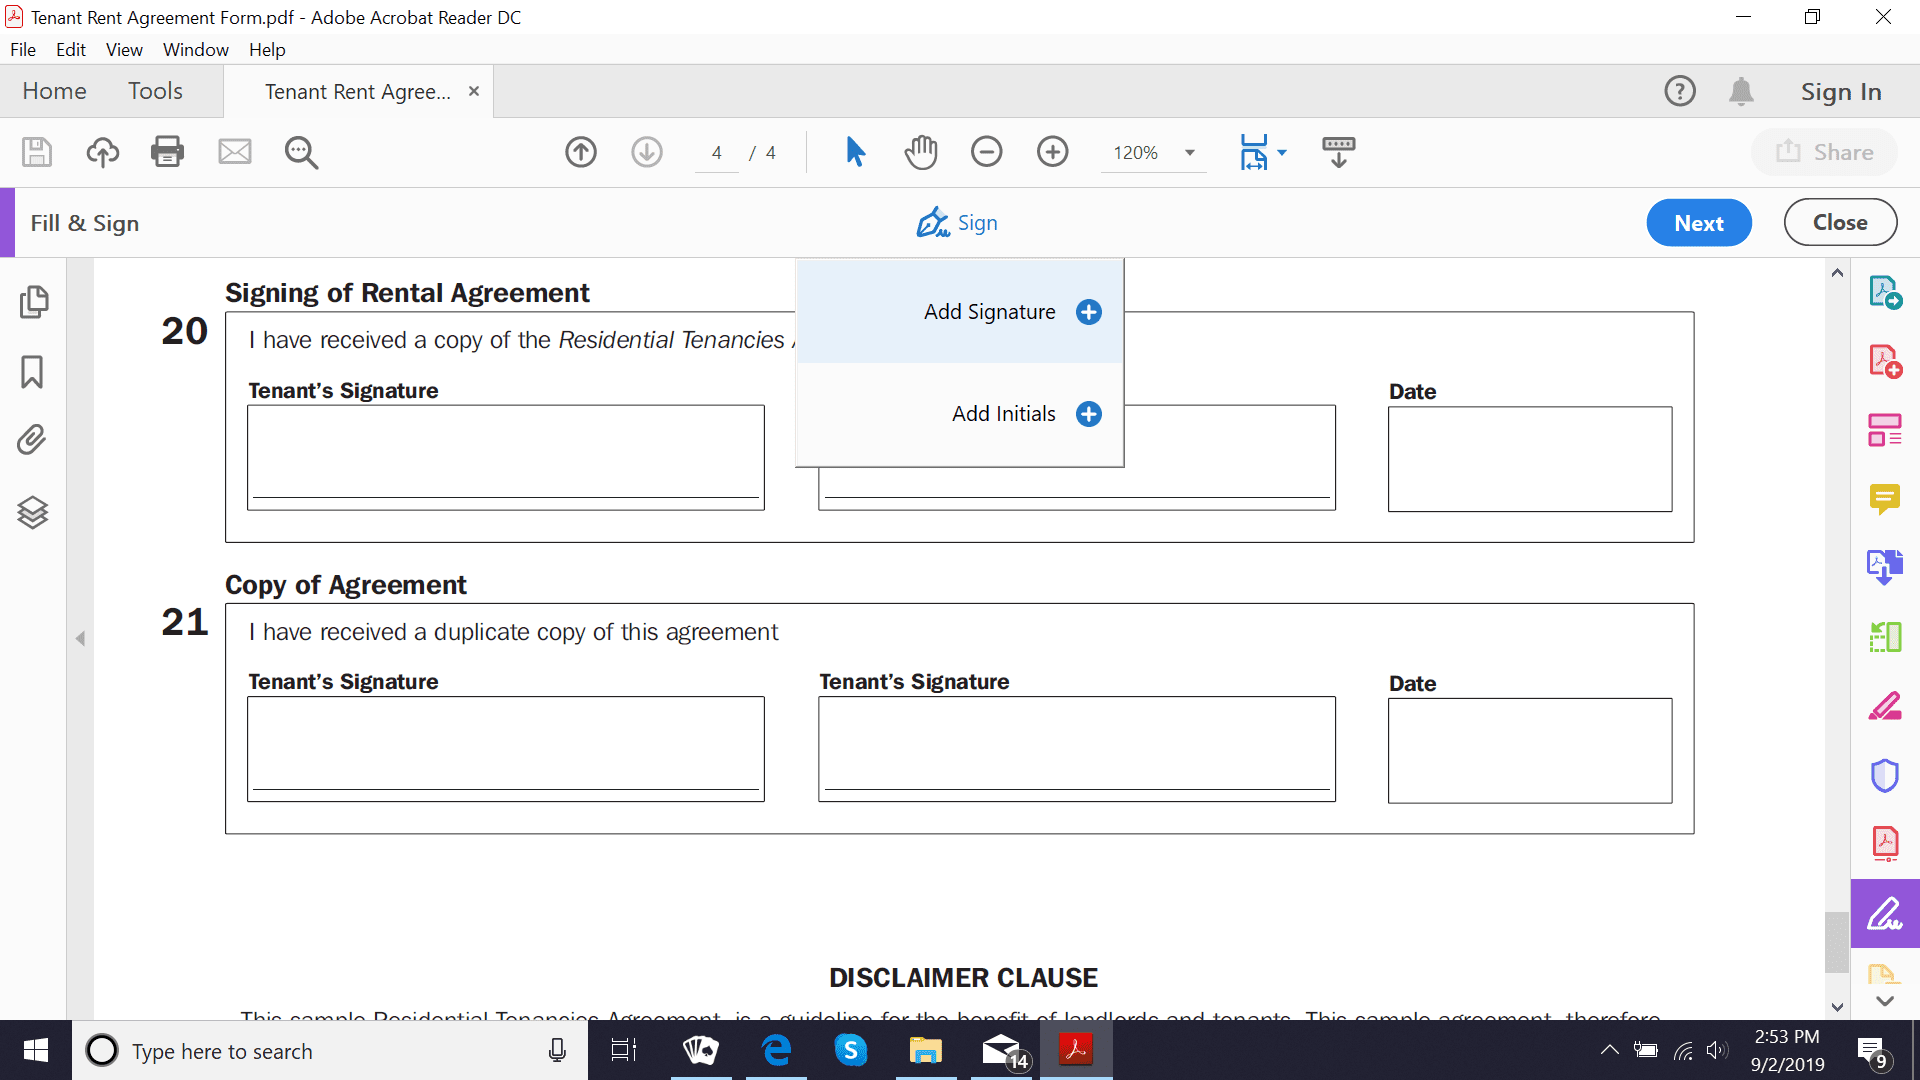Select the arrow select tool
This screenshot has height=1080, width=1920.
point(856,149)
